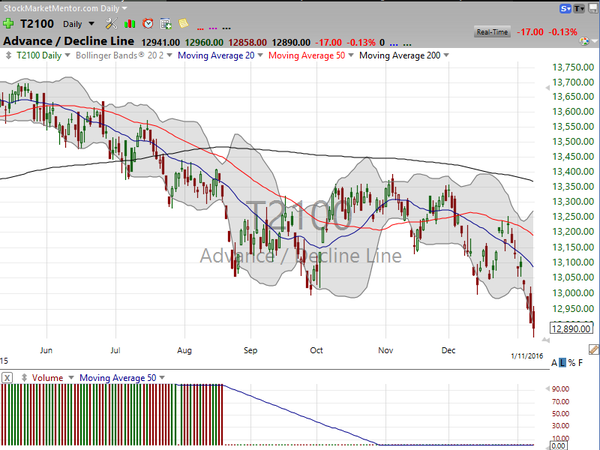600x450 pixels.
Task: Click the alarm clock alert icon
Action: click(148, 24)
